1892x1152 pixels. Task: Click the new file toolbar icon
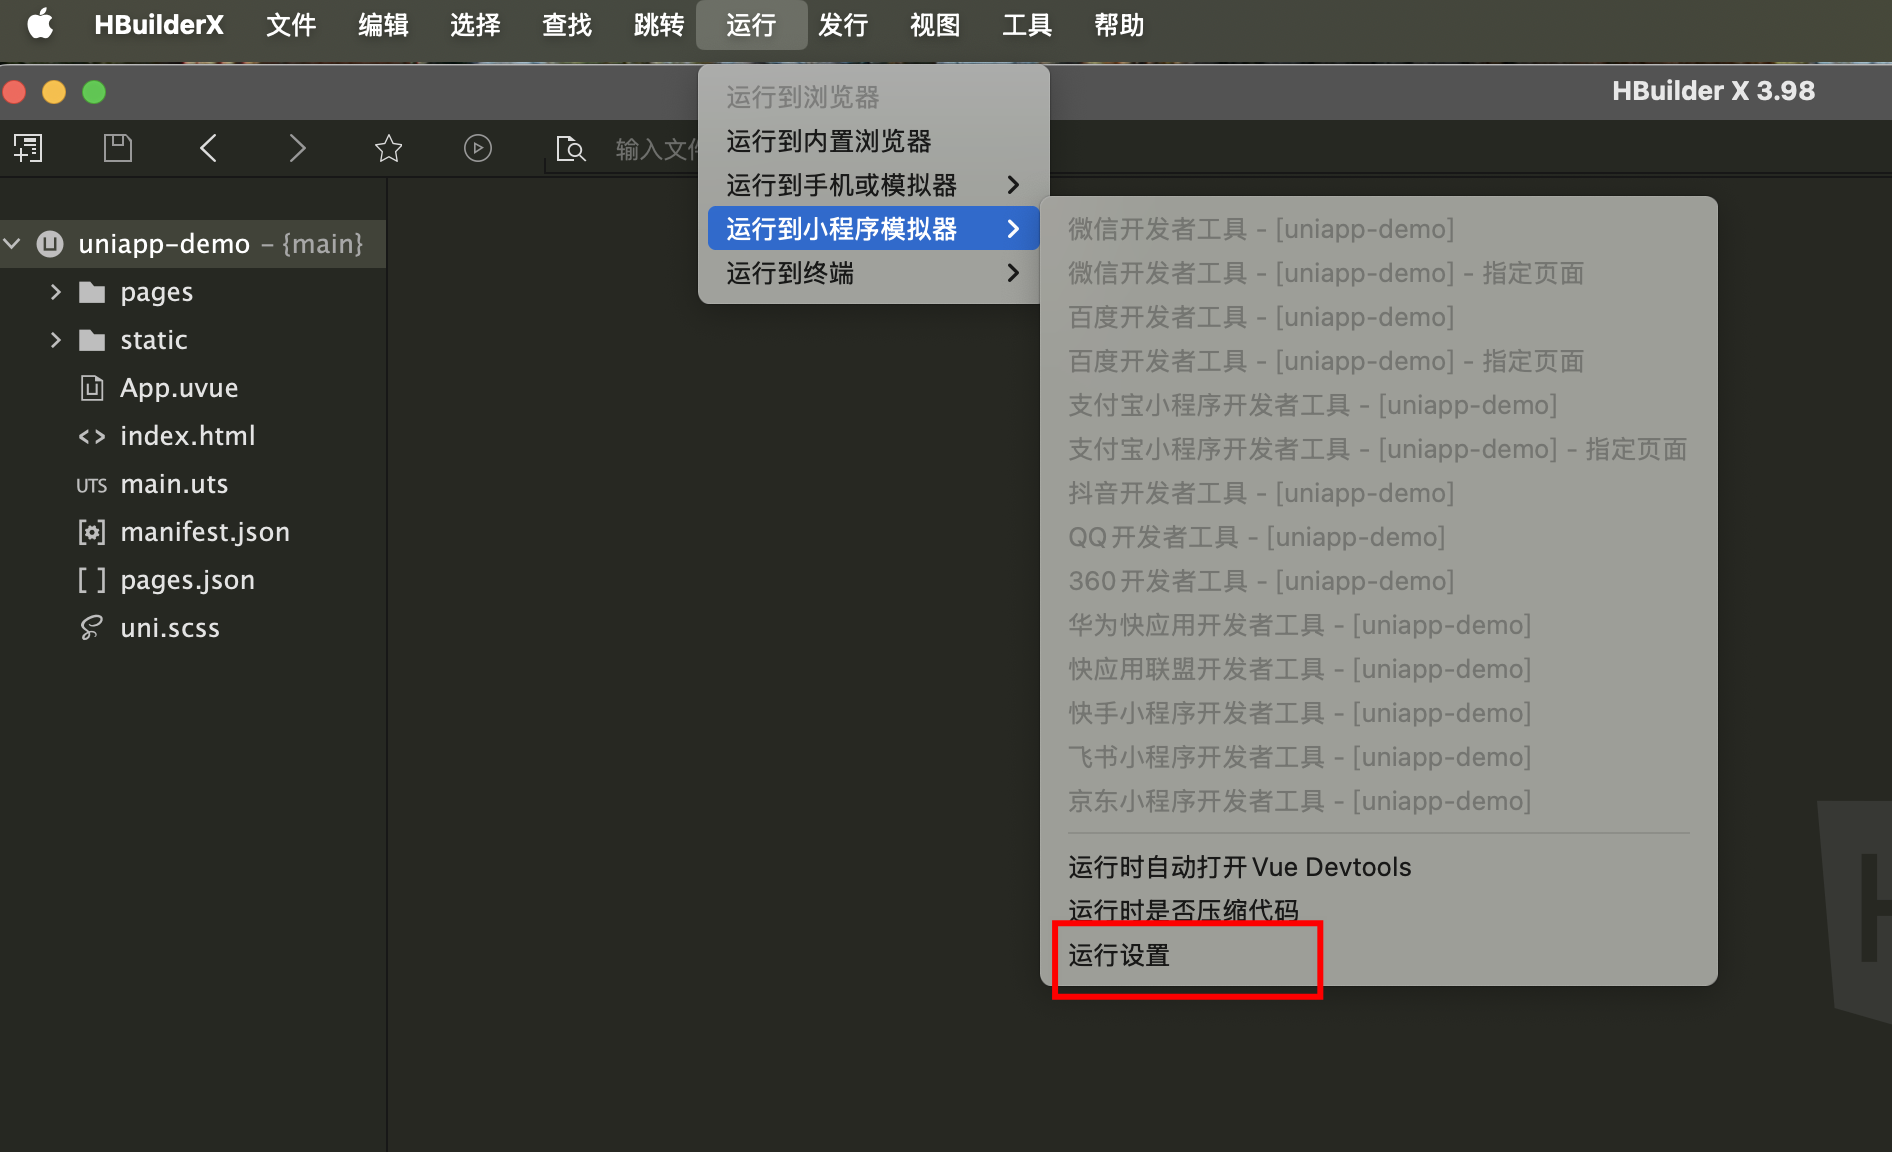28,149
